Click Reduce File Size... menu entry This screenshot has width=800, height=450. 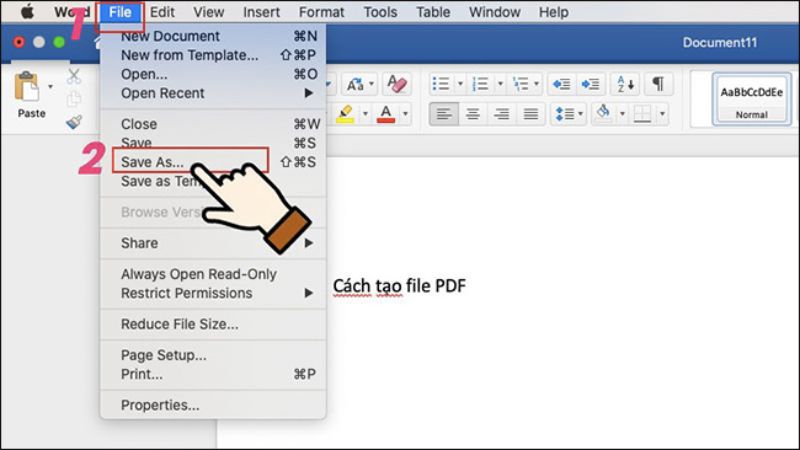(179, 324)
